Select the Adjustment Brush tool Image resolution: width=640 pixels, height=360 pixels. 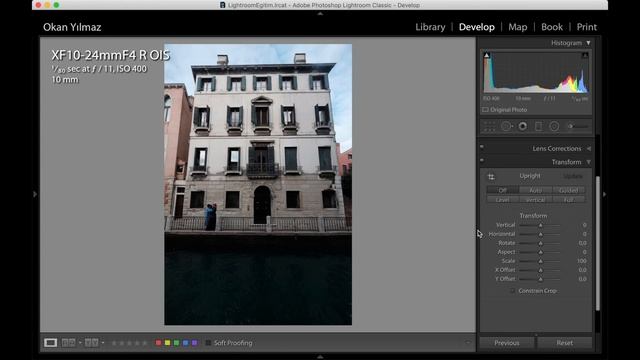(x=578, y=127)
